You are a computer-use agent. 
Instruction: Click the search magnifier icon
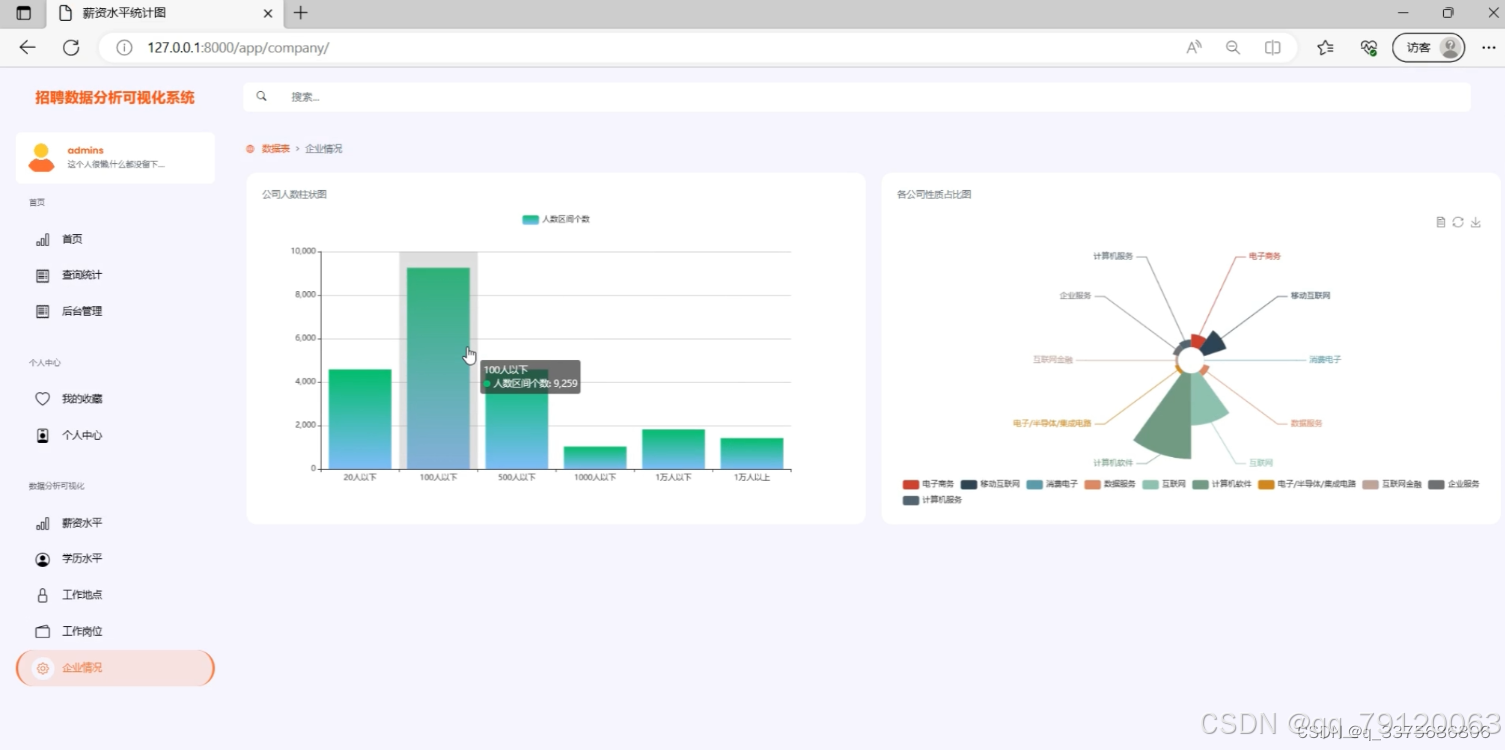pyautogui.click(x=262, y=97)
